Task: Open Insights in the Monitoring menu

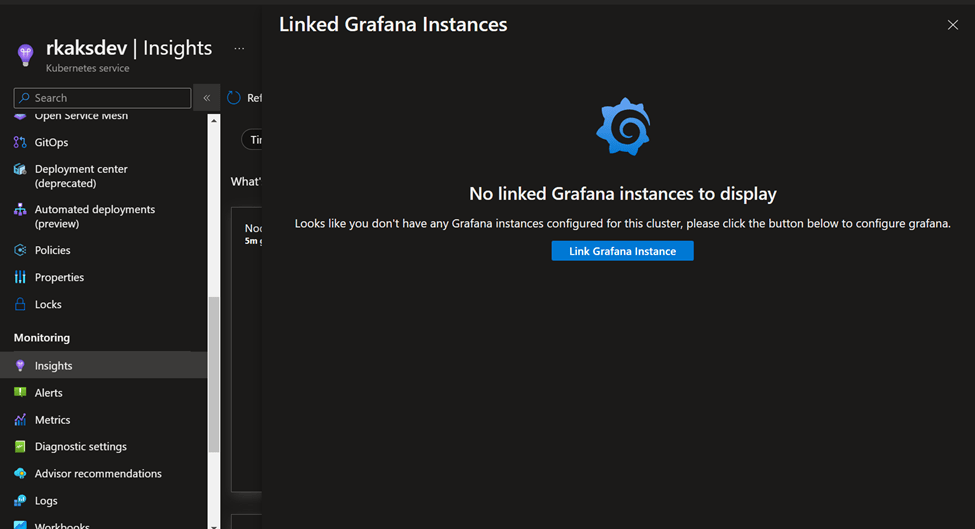Action: pos(54,366)
